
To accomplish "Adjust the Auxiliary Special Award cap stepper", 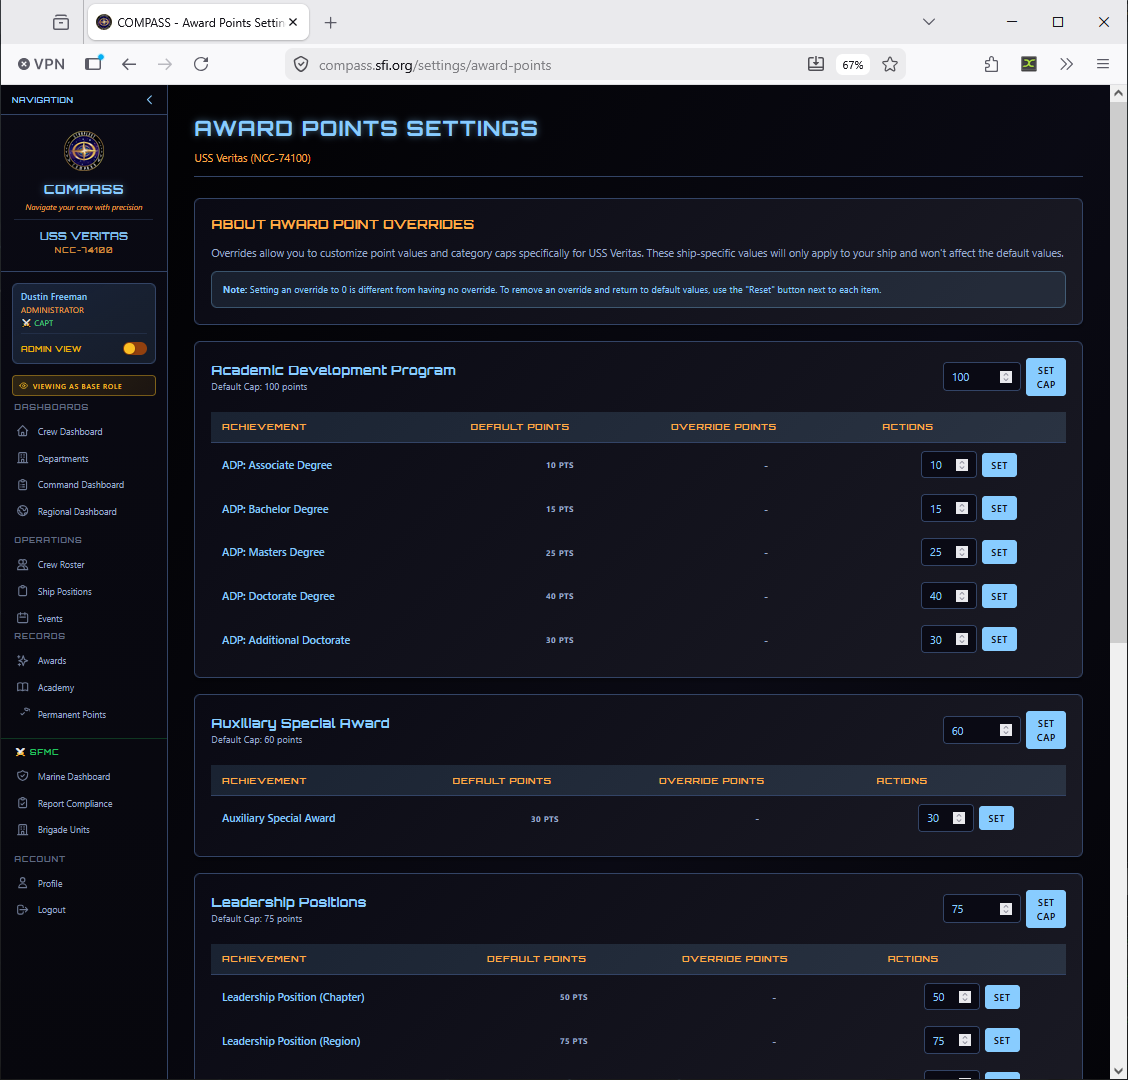I will [x=1006, y=730].
